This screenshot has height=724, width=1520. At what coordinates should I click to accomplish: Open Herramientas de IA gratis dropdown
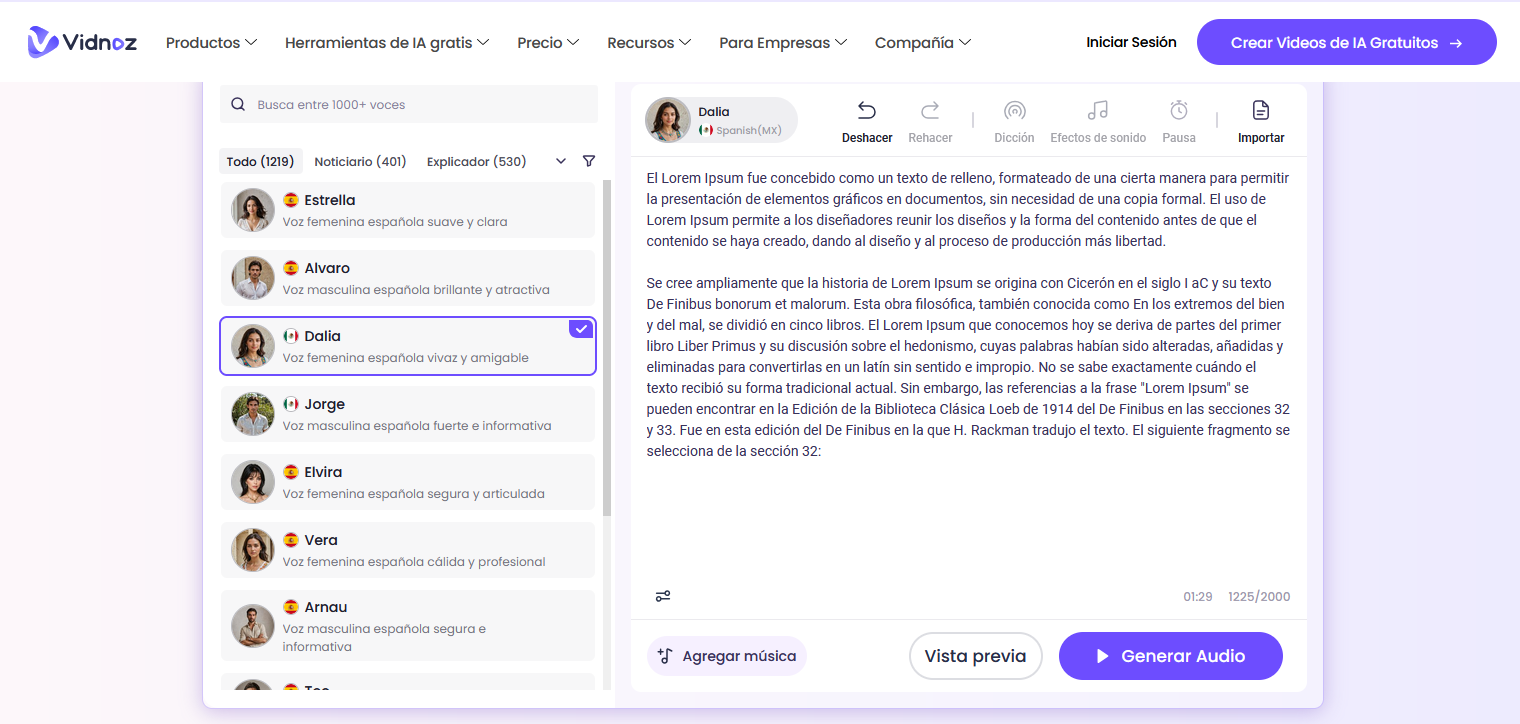click(386, 43)
